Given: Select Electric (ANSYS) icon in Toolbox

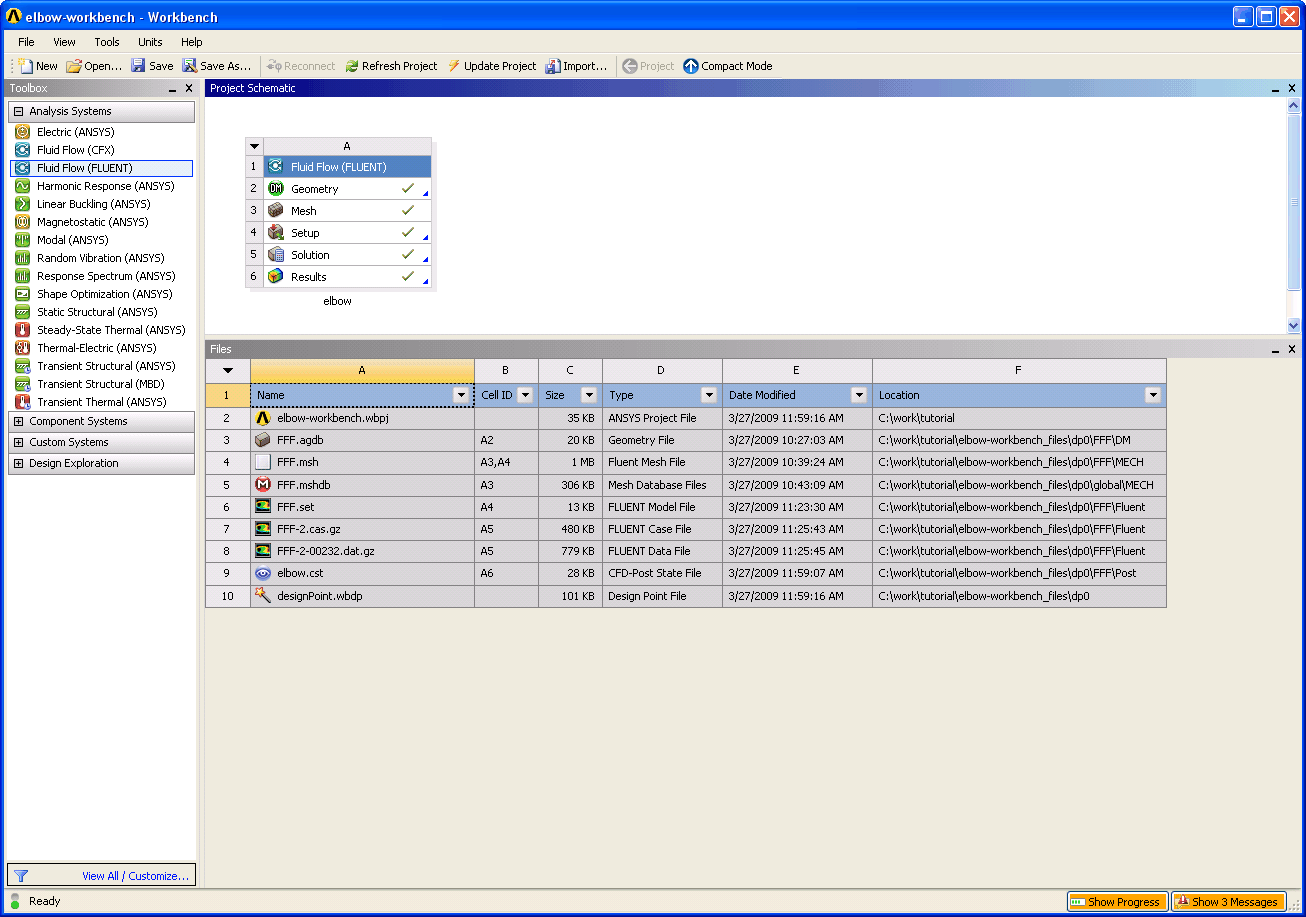Looking at the screenshot, I should [22, 132].
